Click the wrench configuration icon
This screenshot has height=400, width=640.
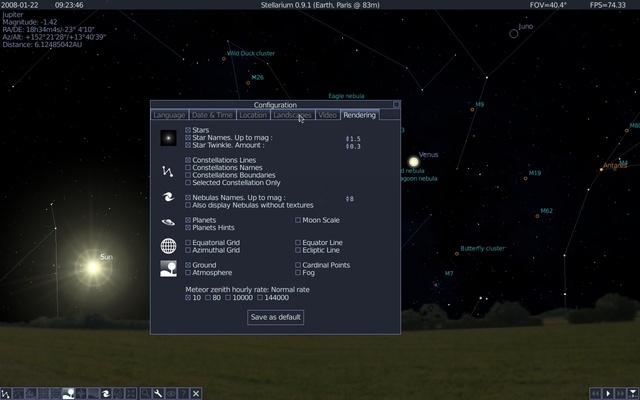tap(158, 393)
